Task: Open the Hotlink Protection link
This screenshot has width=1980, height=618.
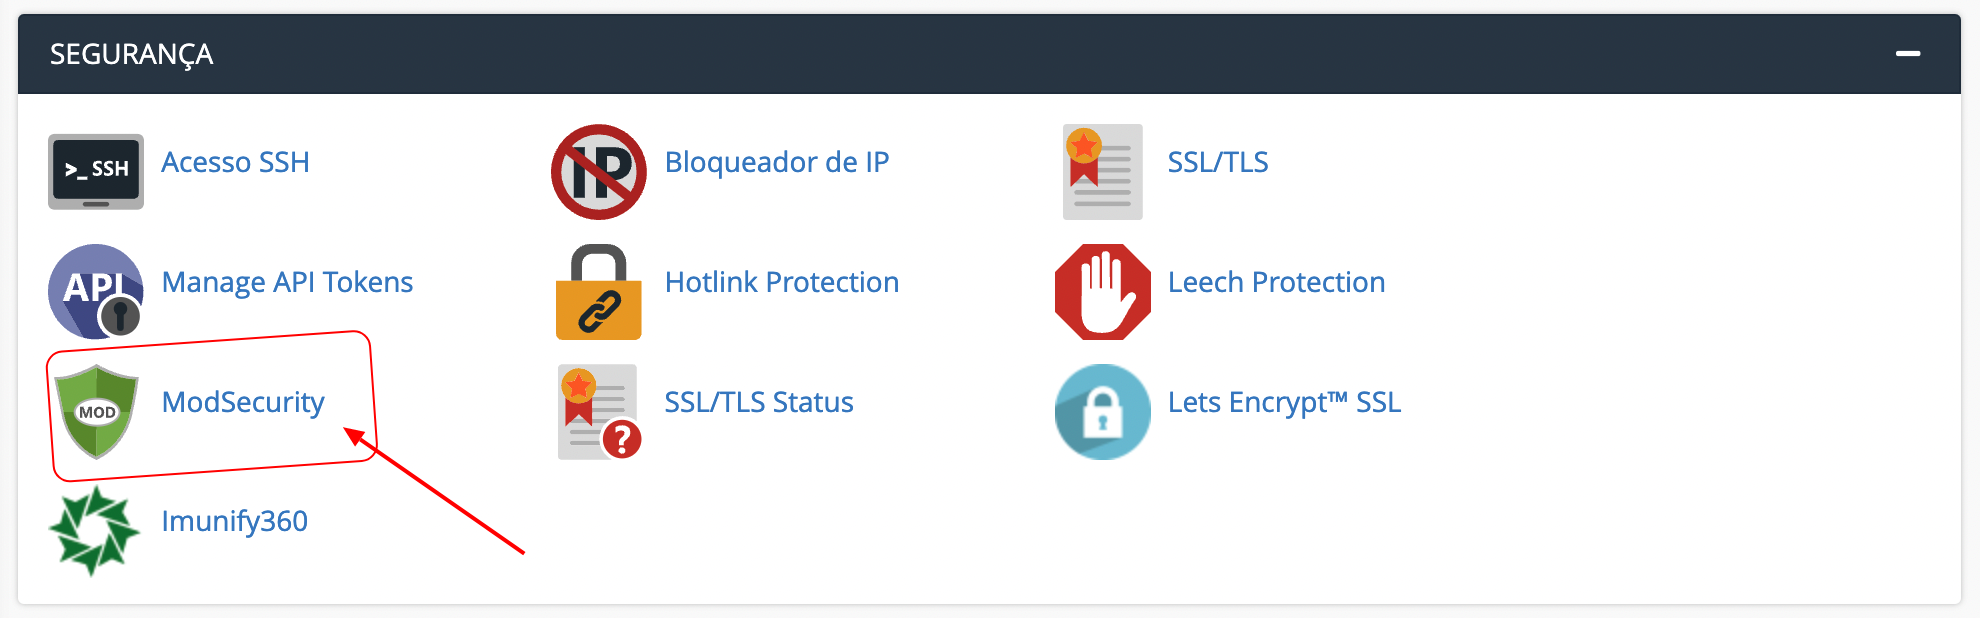Action: pyautogui.click(x=782, y=282)
